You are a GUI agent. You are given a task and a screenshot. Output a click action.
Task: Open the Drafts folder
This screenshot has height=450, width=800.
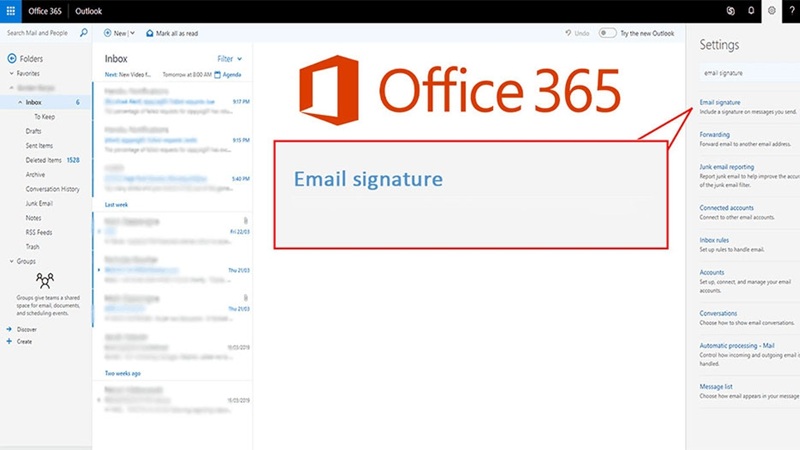33,131
